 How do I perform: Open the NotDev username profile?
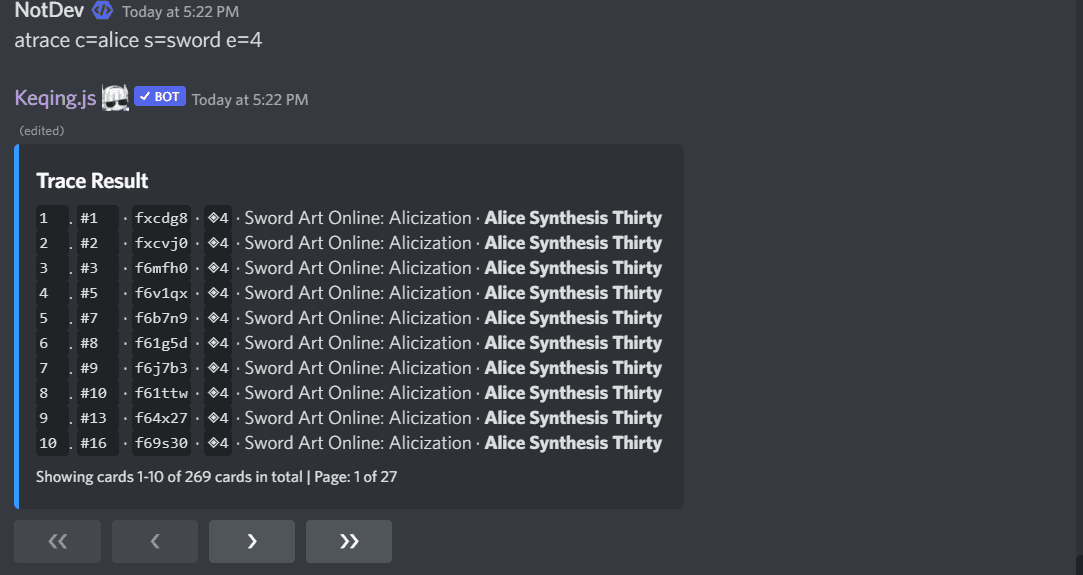(49, 10)
